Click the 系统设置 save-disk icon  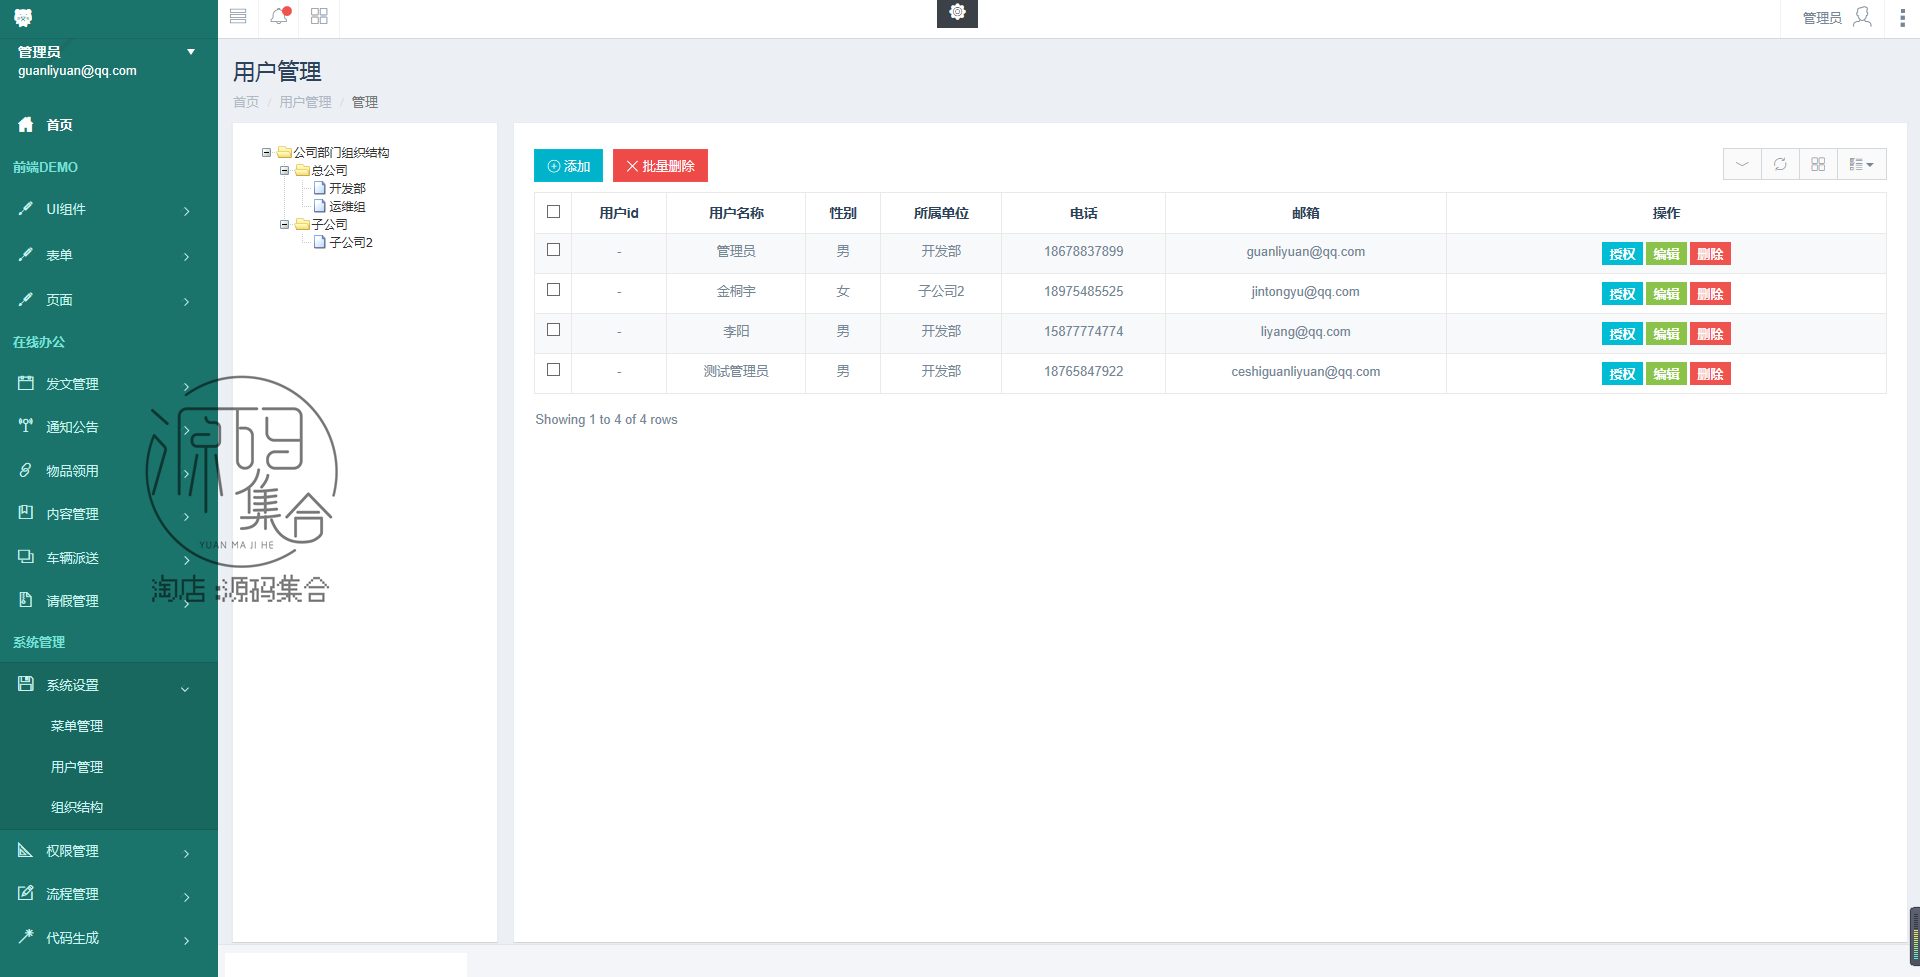click(x=26, y=684)
